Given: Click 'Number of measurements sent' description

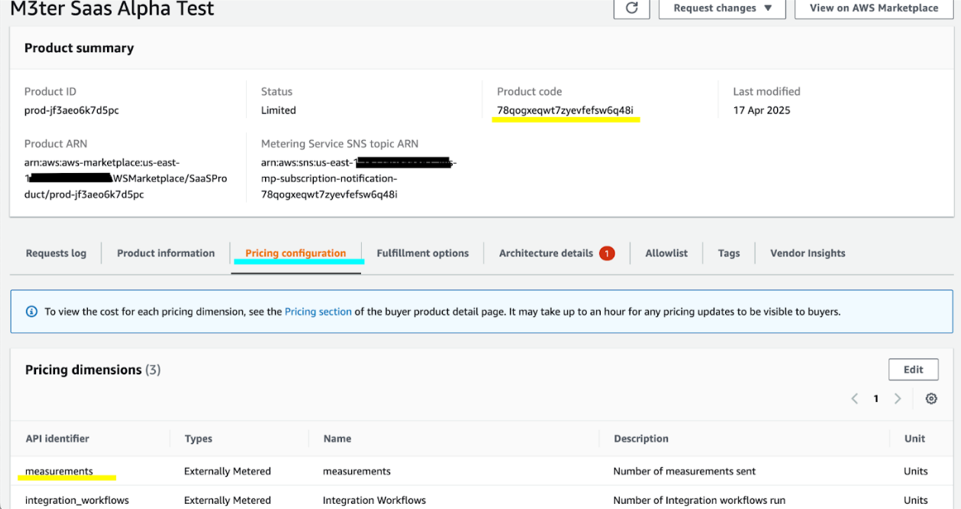Looking at the screenshot, I should (x=684, y=471).
